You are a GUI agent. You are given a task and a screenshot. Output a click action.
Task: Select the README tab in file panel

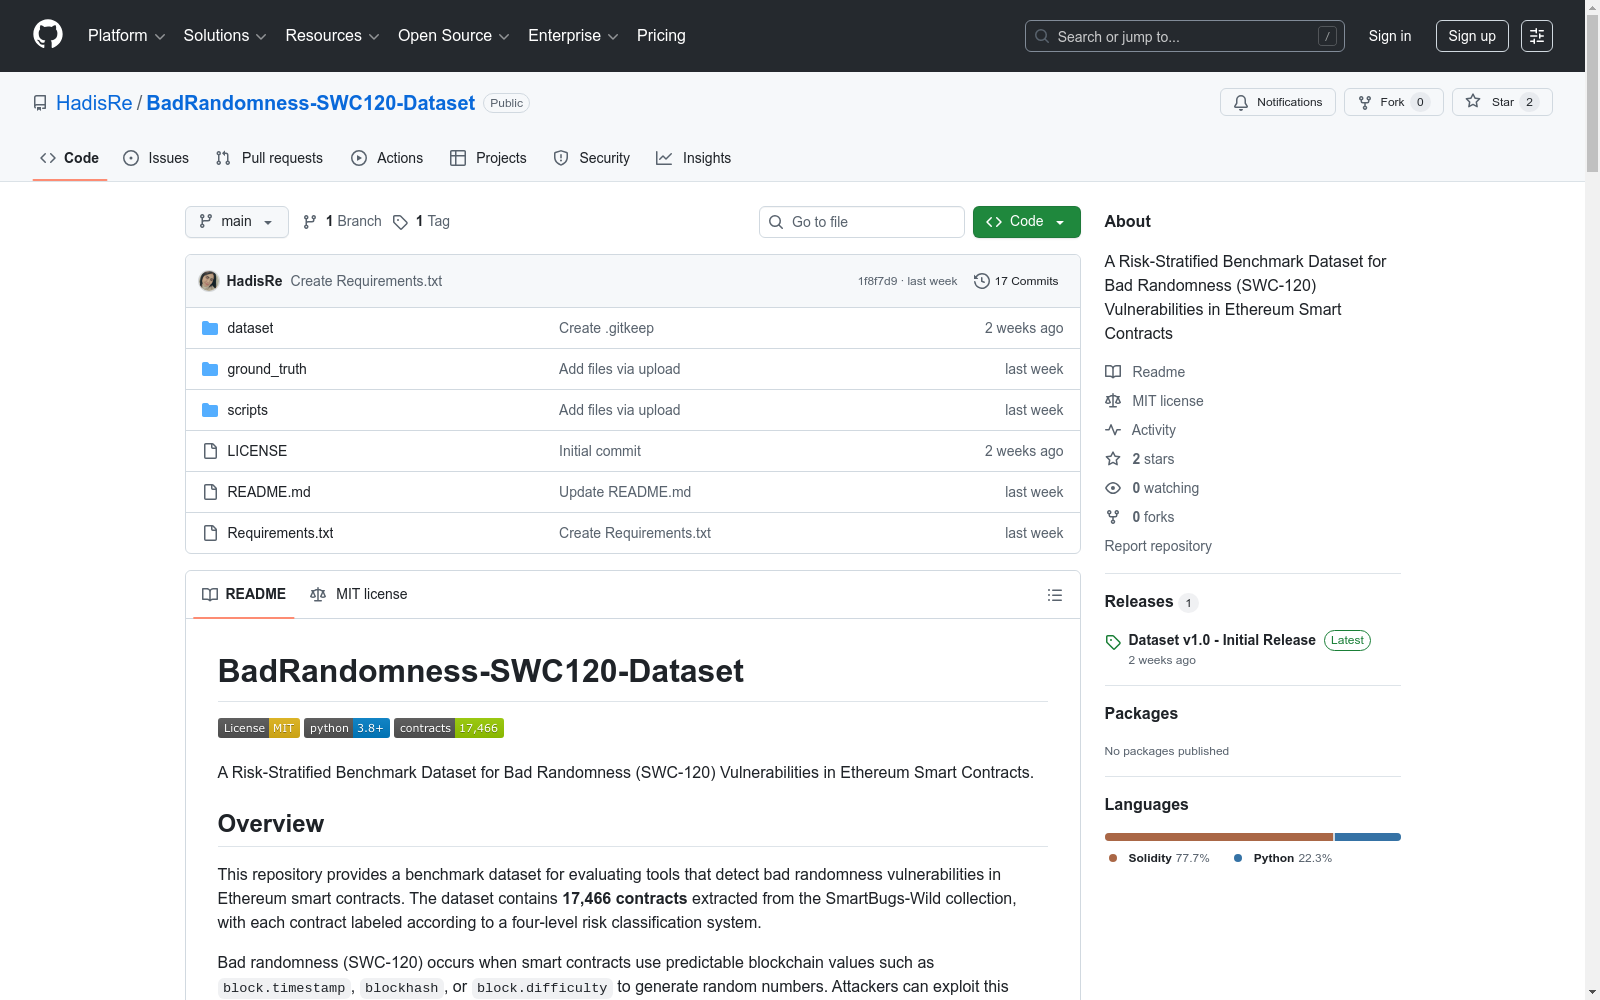pos(244,595)
